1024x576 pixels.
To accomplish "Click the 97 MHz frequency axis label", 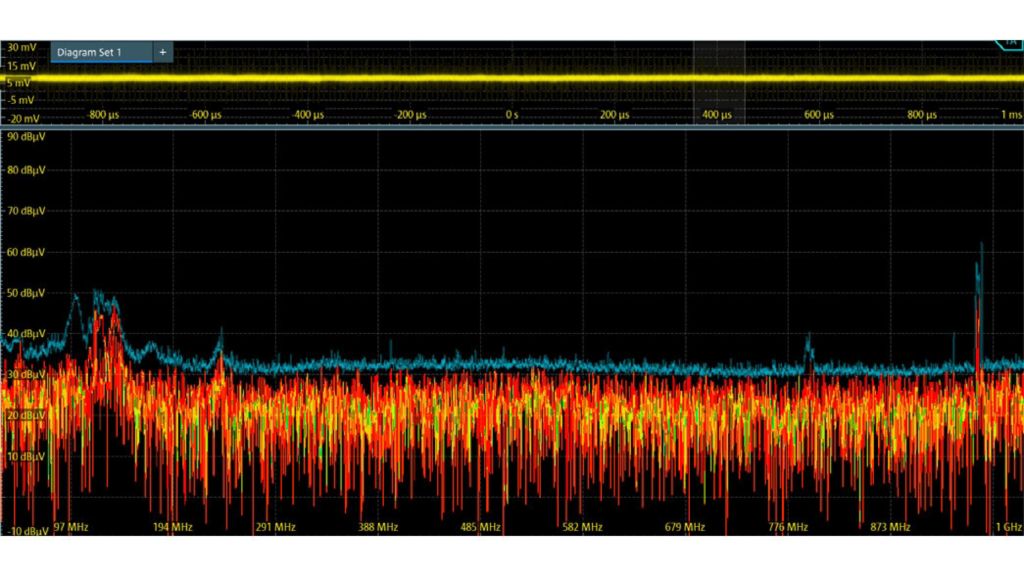I will point(72,527).
